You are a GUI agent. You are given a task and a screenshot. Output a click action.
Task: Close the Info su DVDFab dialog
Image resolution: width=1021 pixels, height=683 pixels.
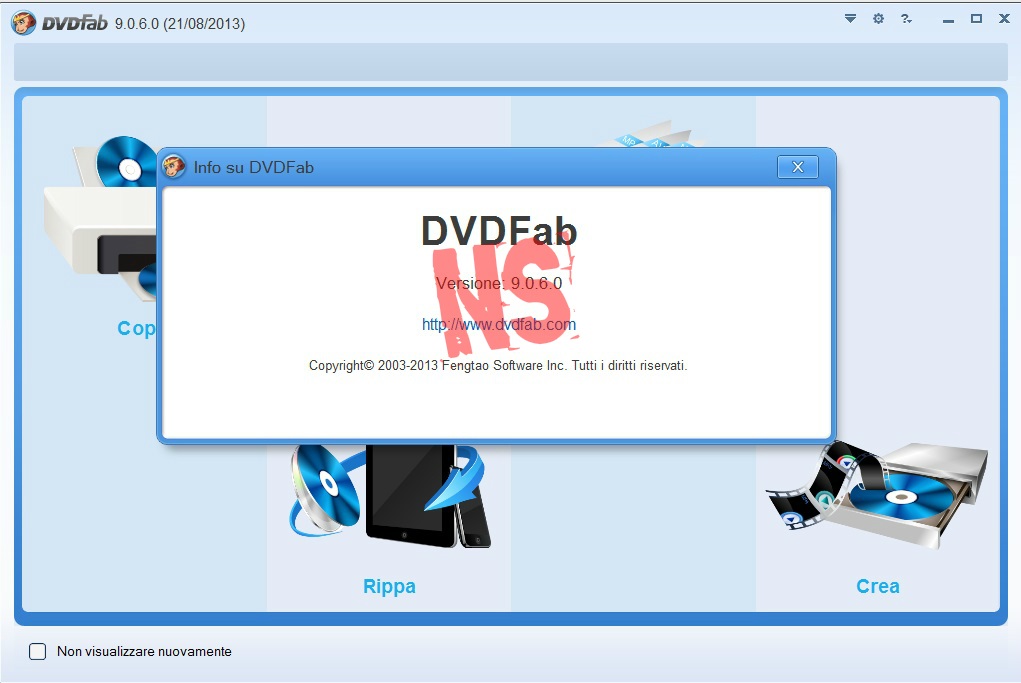tap(797, 167)
